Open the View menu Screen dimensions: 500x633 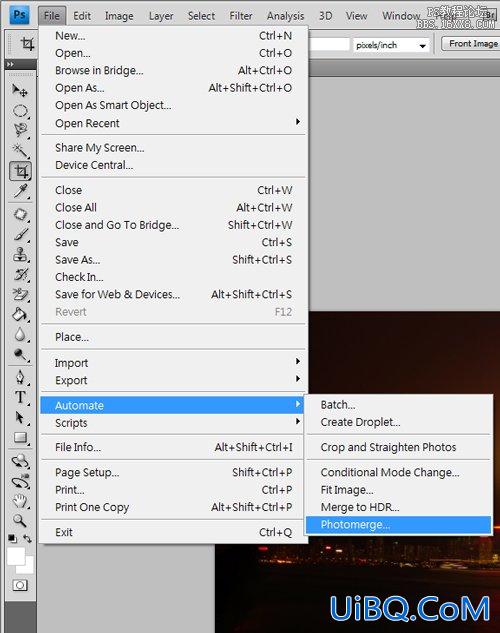point(356,16)
